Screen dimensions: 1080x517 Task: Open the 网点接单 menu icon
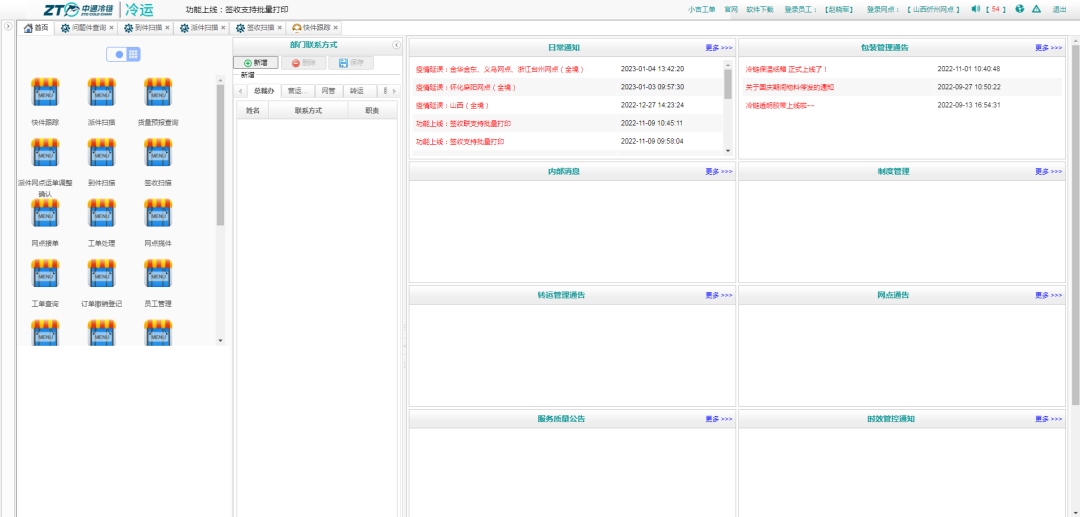tap(45, 213)
